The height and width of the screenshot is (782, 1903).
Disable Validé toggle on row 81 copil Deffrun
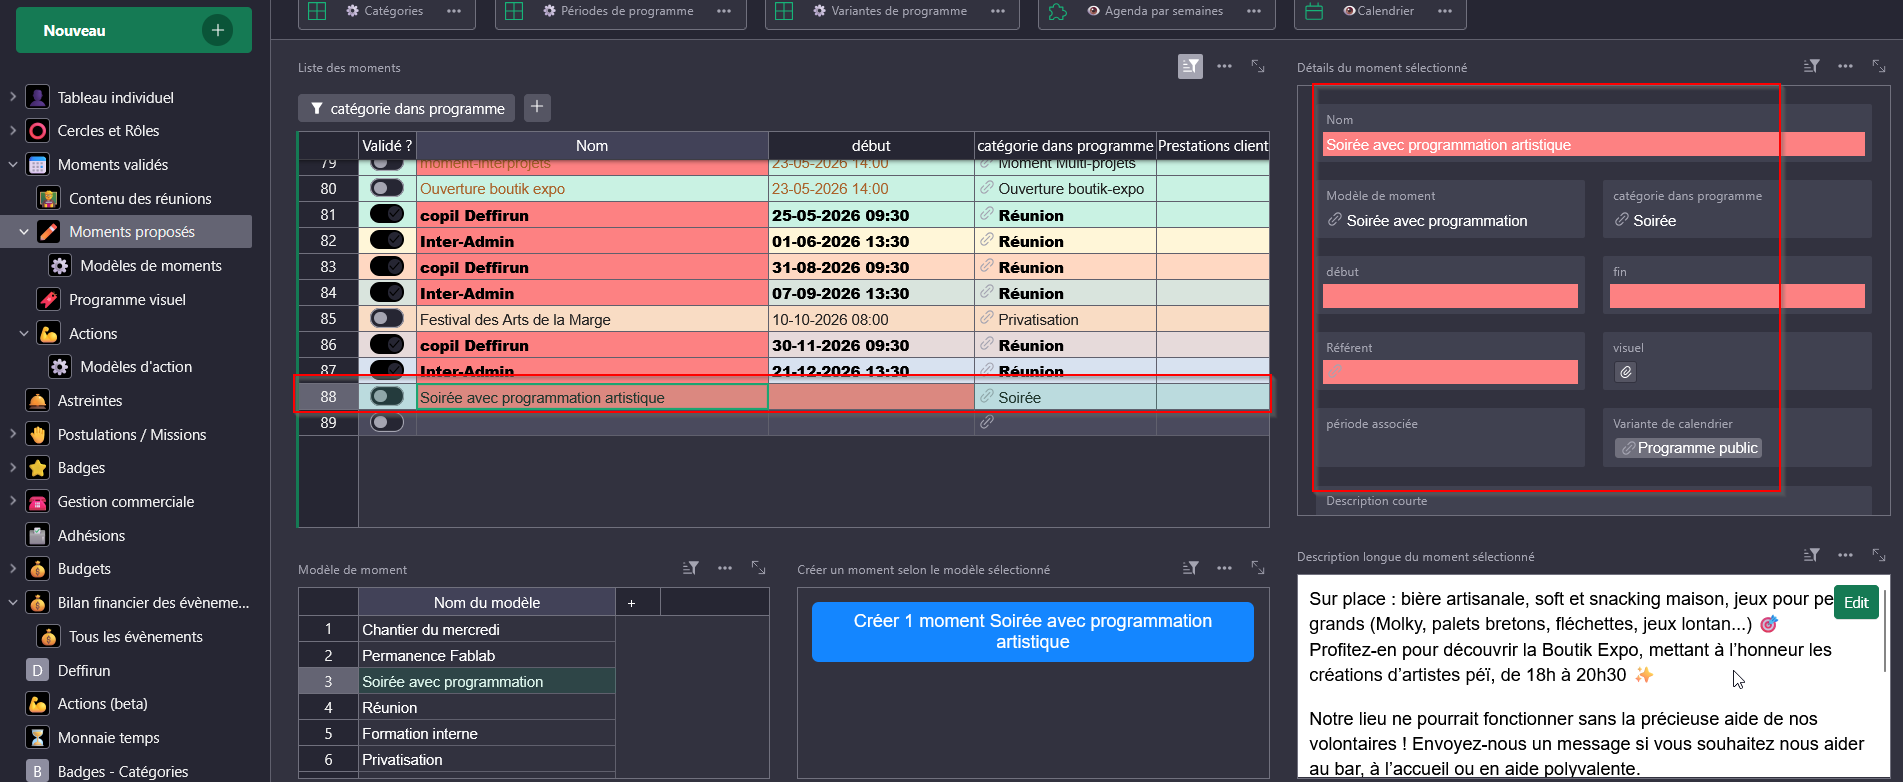386,214
